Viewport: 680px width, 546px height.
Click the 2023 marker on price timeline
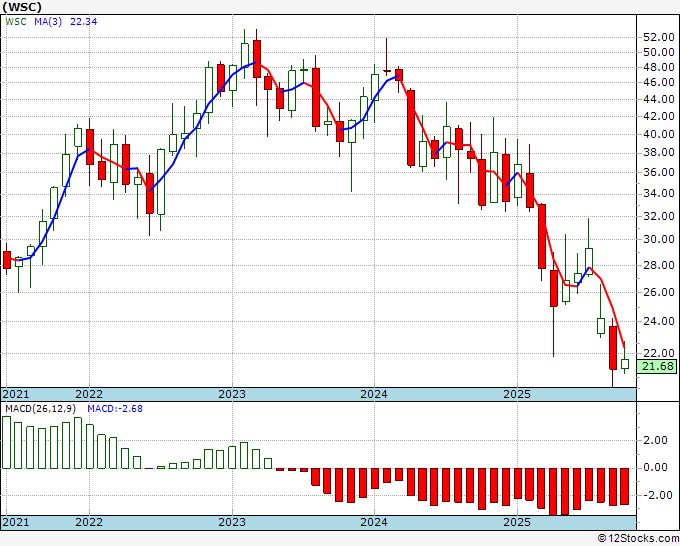coord(232,394)
